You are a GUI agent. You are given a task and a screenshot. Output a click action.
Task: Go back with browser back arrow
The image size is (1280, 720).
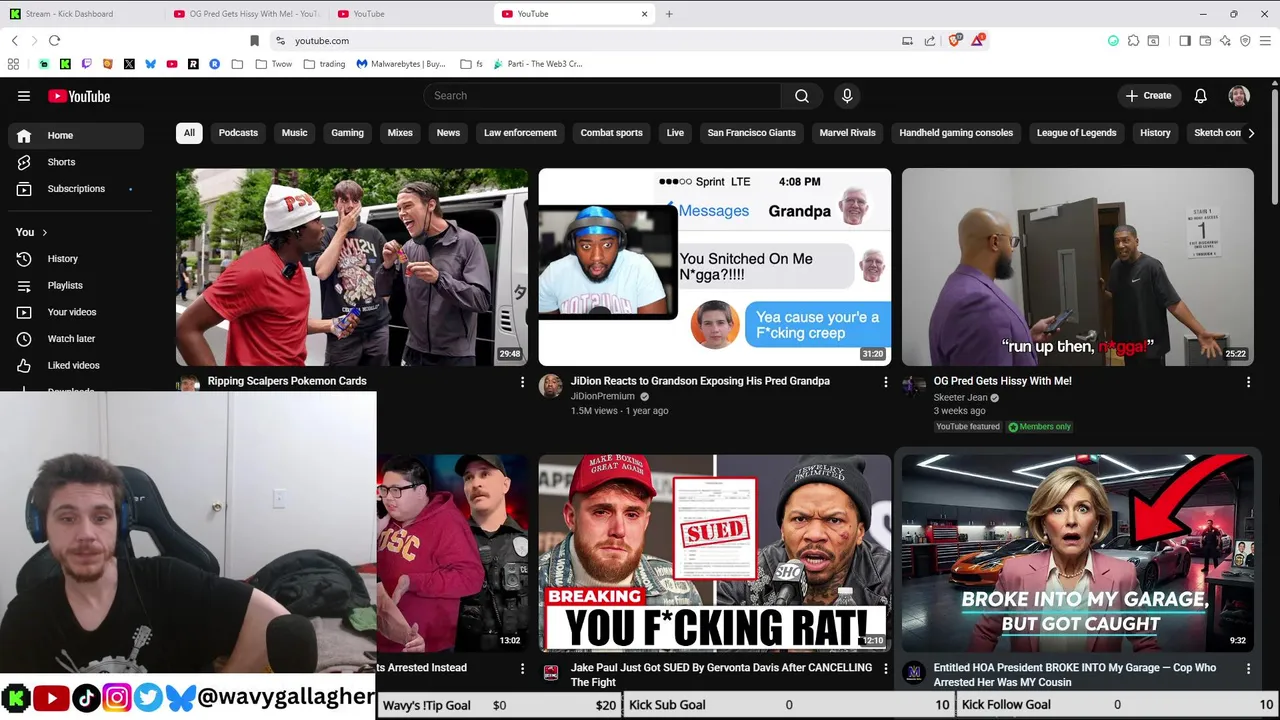click(x=14, y=40)
